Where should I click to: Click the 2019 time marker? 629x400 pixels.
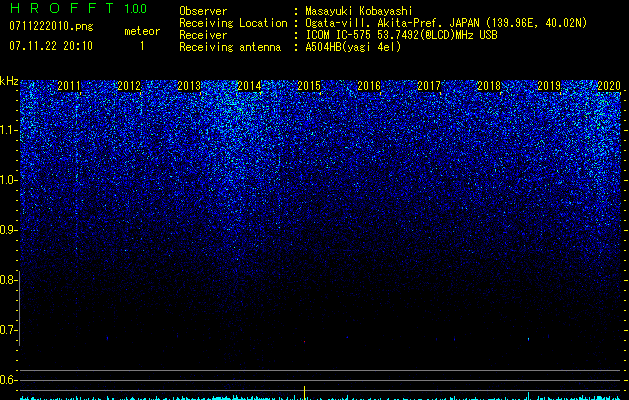549,86
